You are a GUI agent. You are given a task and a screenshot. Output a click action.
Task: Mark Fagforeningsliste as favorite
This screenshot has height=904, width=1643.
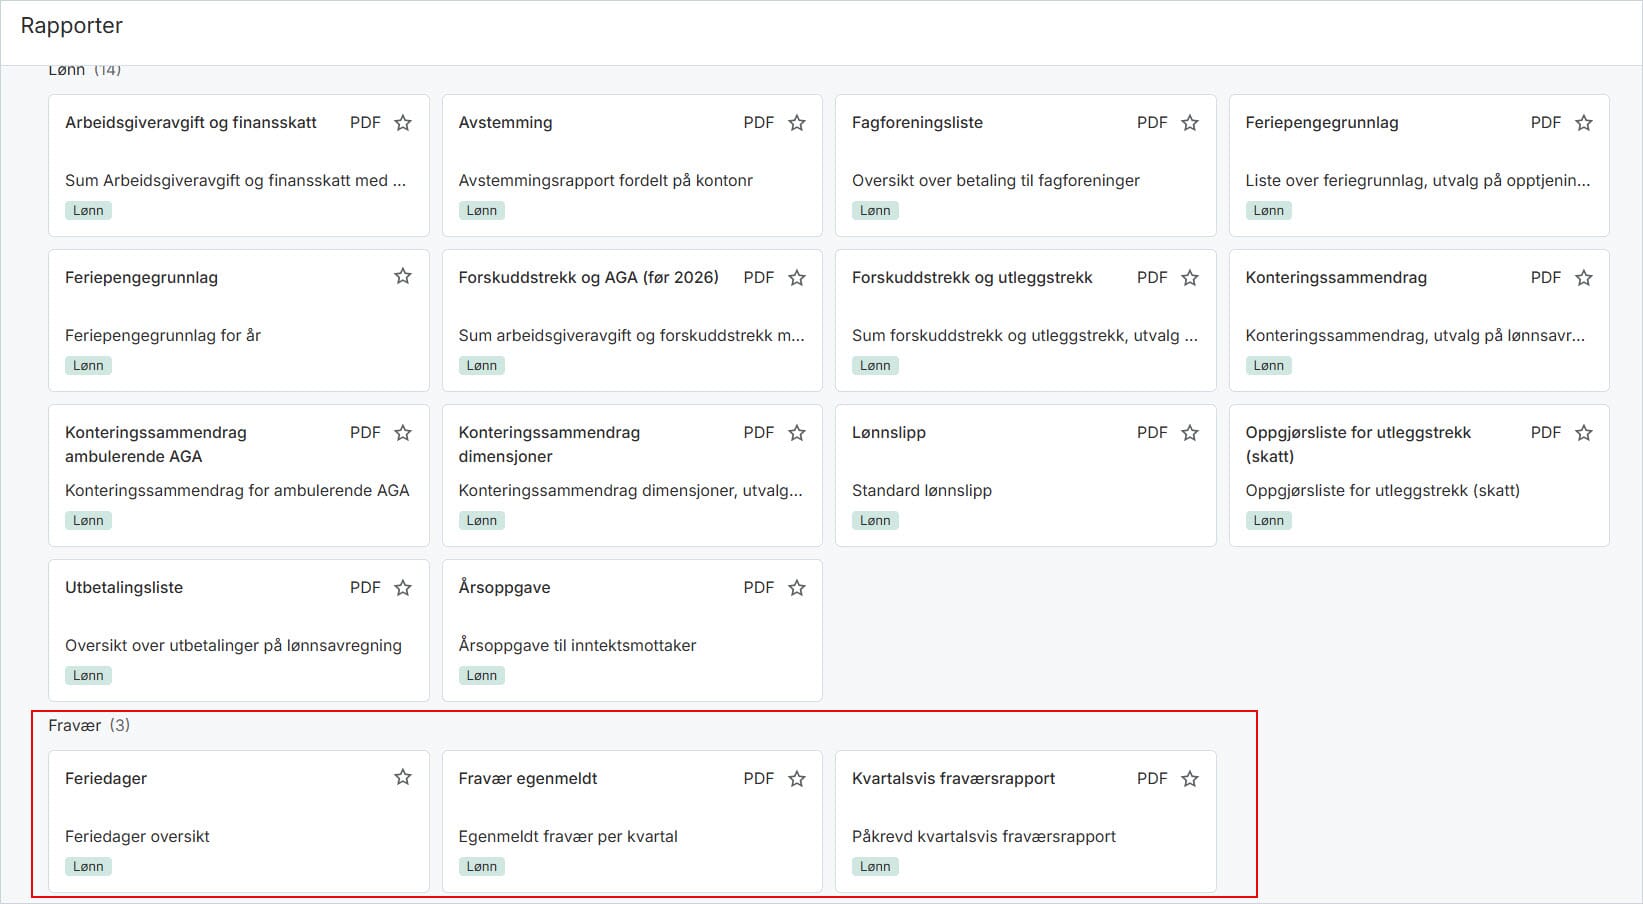1190,123
